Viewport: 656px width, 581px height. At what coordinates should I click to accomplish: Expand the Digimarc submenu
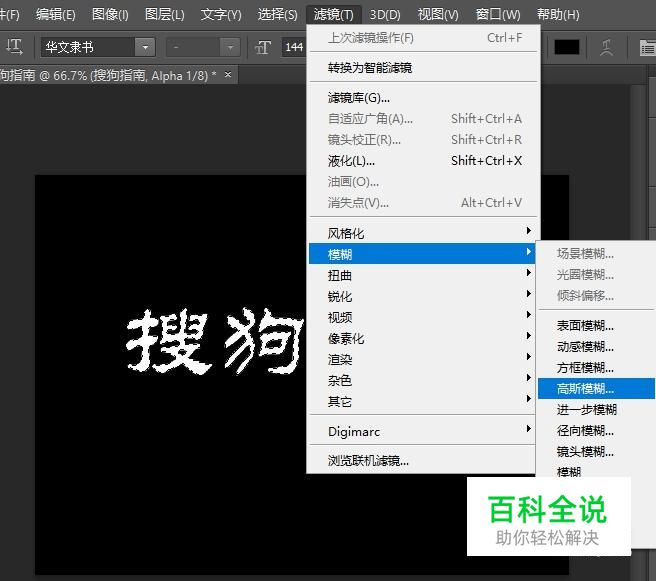click(x=422, y=431)
